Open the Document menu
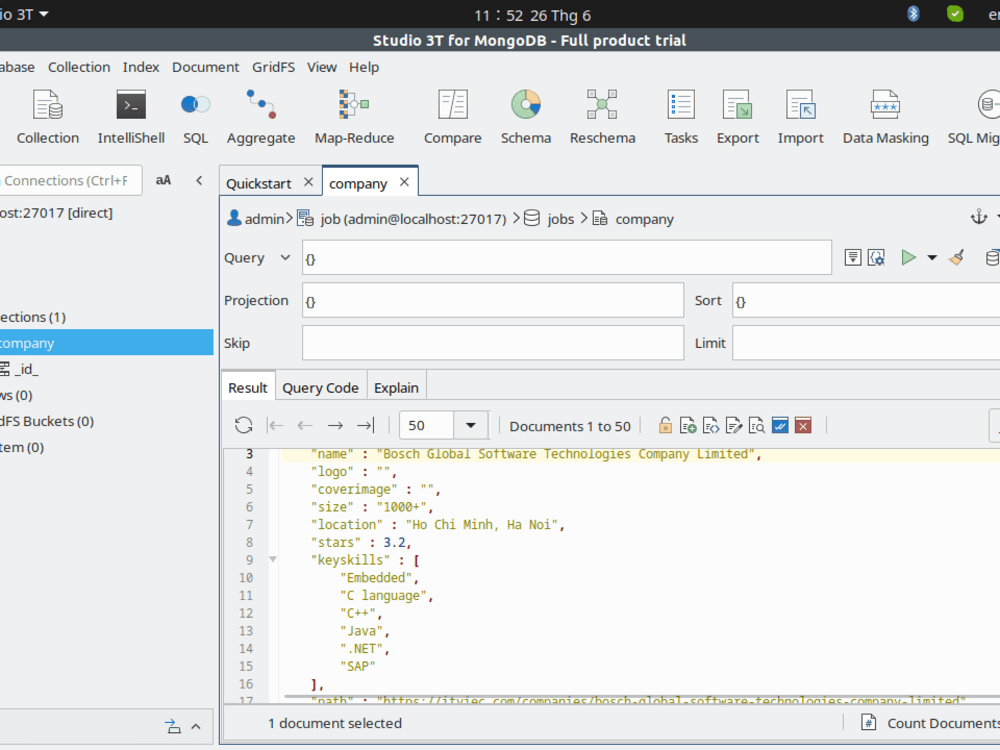Viewport: 1000px width, 750px height. 205,67
